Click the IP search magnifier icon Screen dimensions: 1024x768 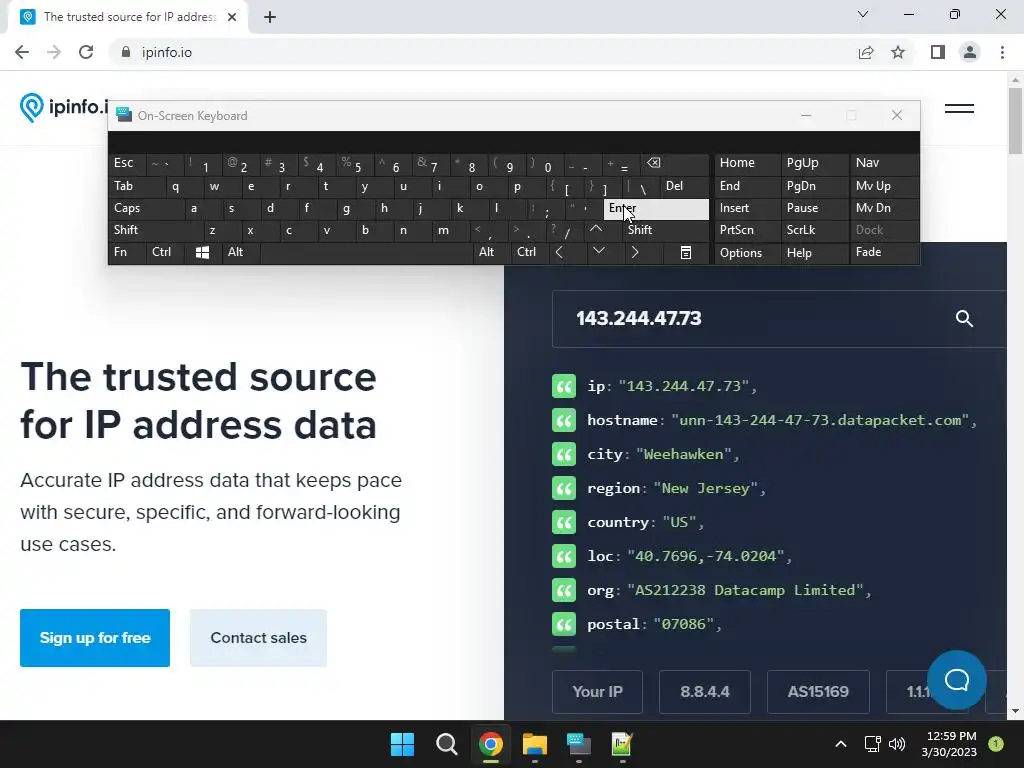[965, 319]
